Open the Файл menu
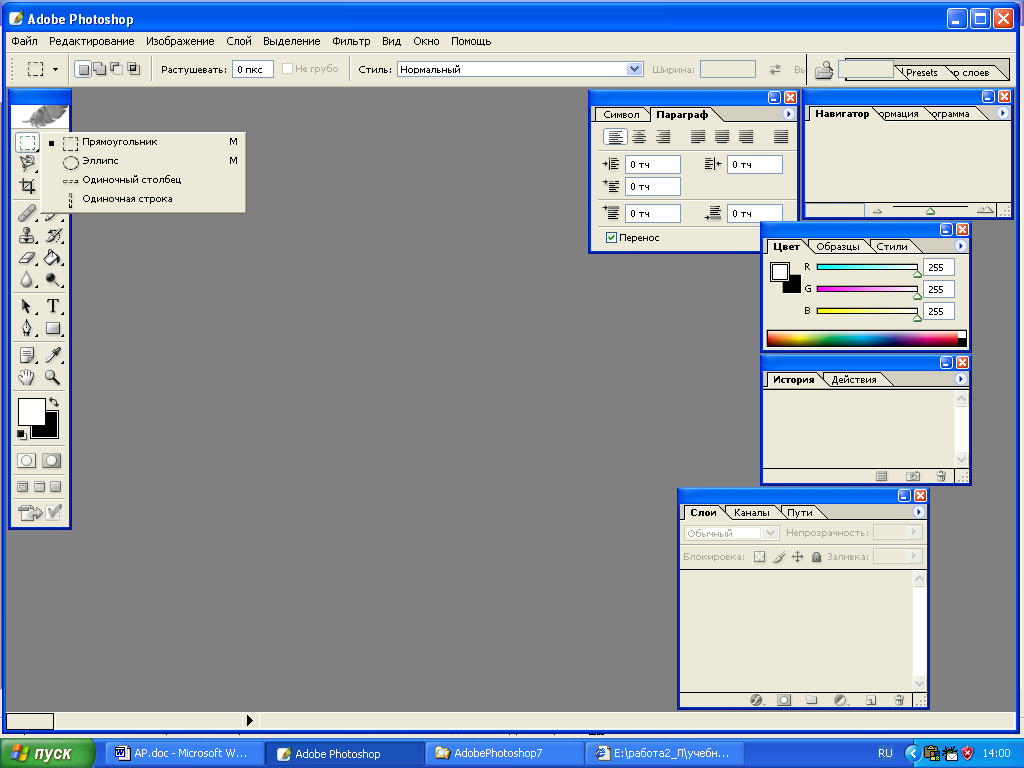 [24, 41]
